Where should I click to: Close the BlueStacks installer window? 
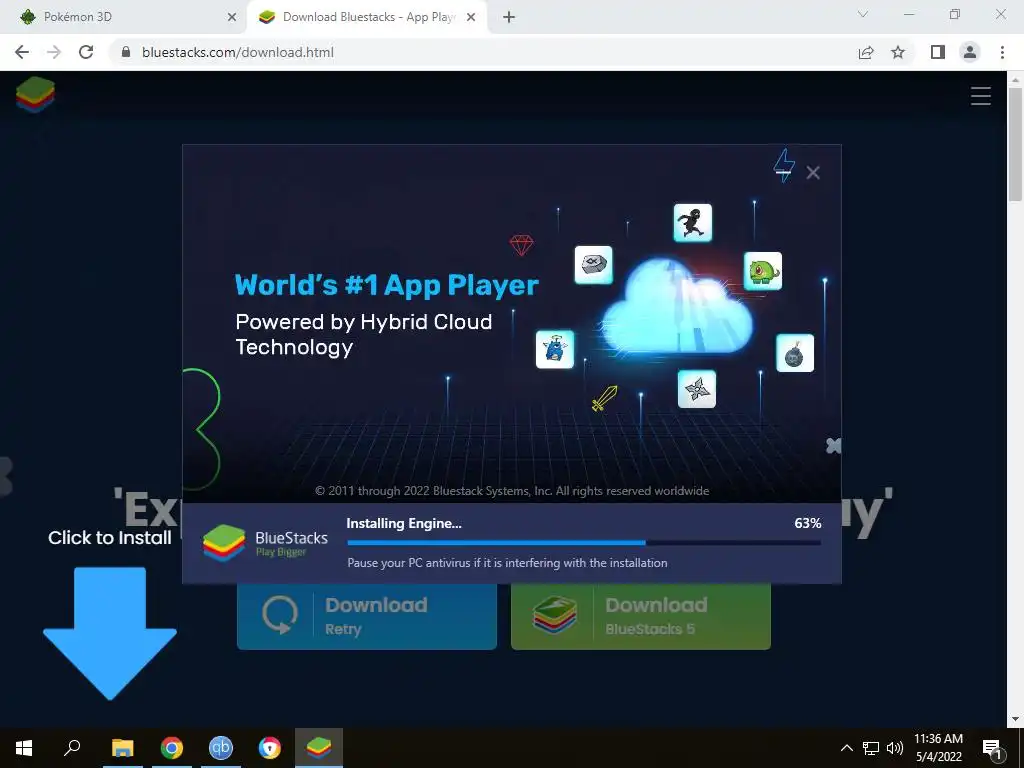click(x=813, y=172)
